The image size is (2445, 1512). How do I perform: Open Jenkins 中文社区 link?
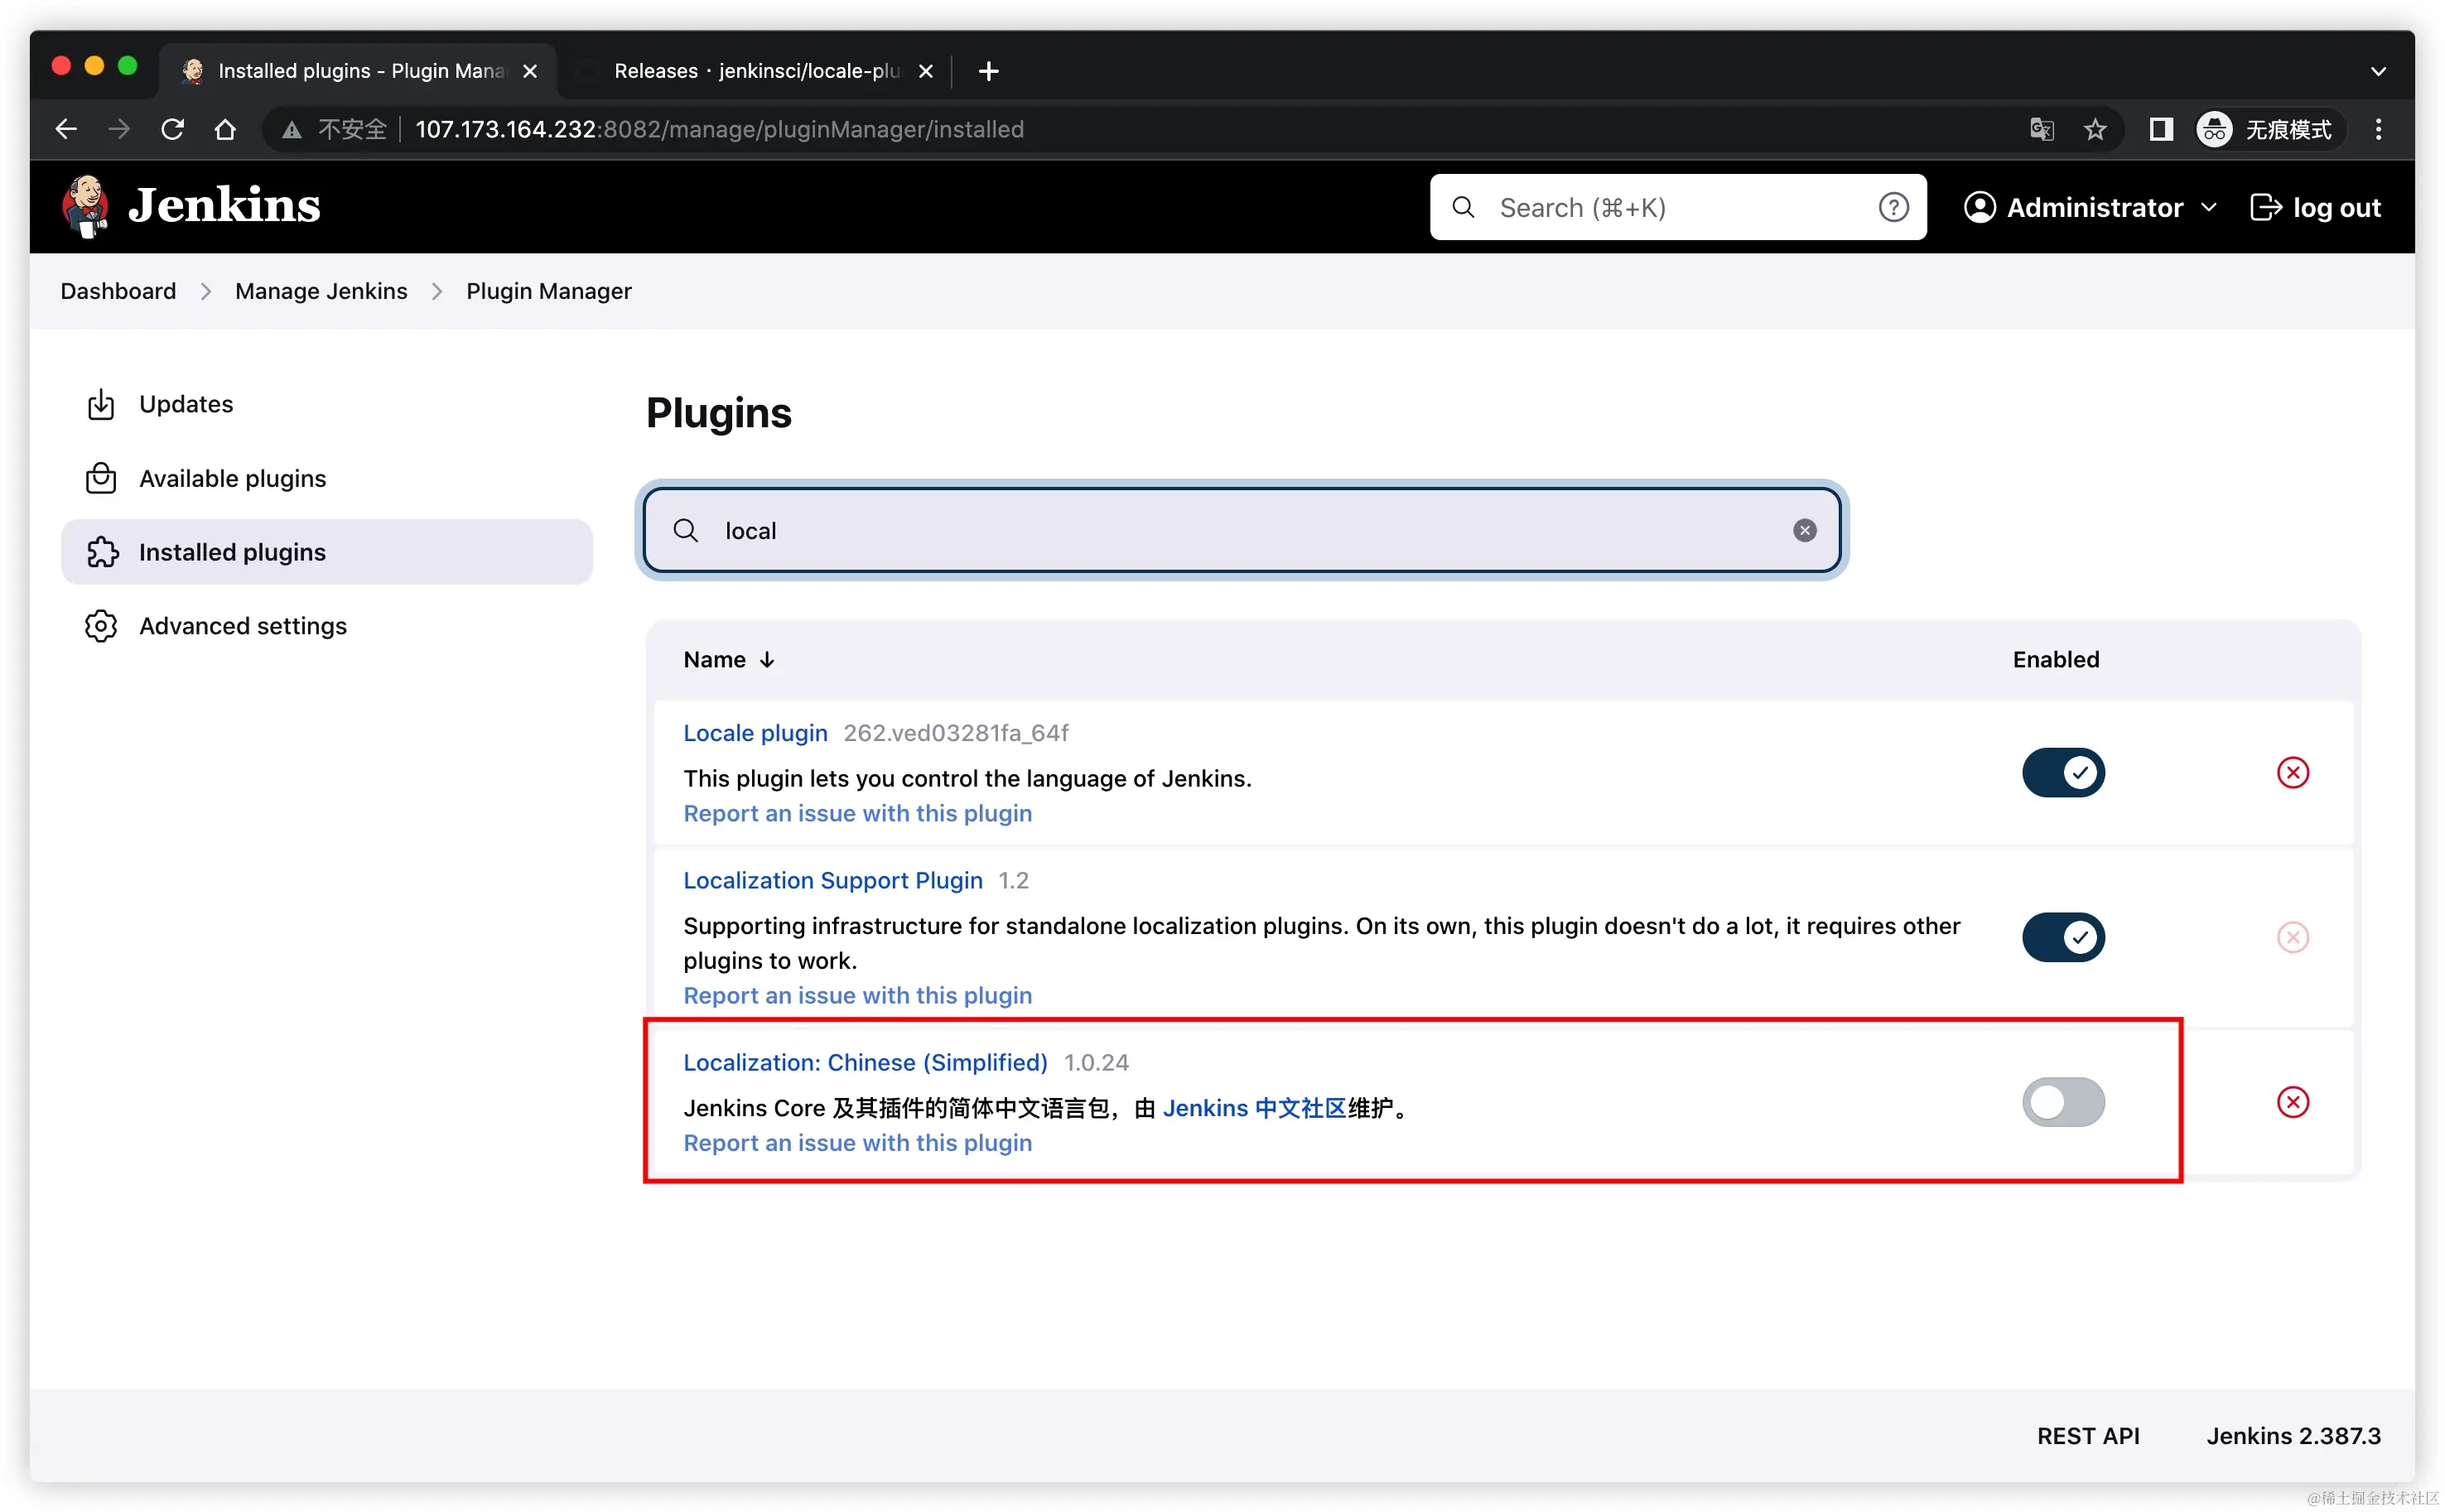[x=1254, y=1108]
